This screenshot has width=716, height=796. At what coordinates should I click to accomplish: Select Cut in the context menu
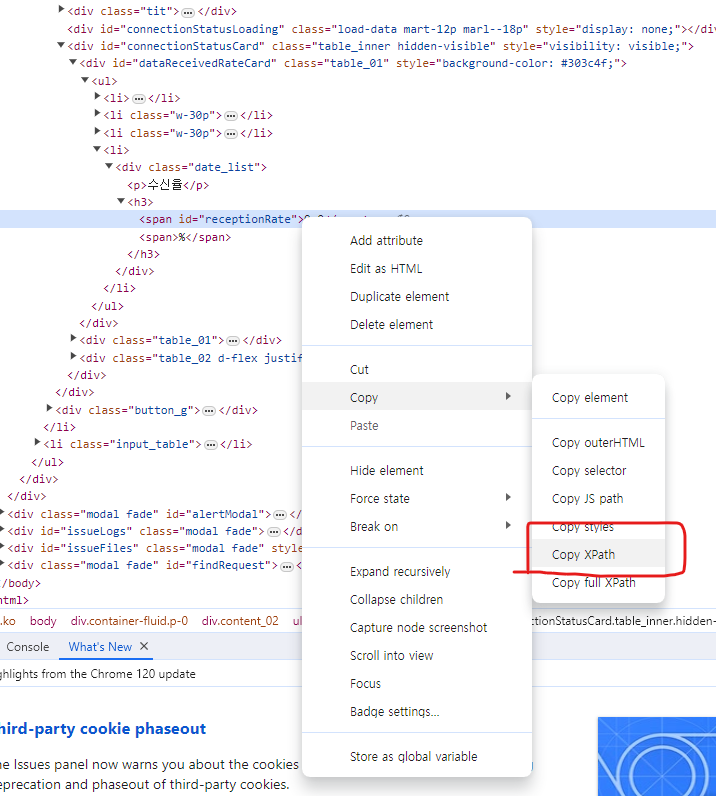[416, 370]
